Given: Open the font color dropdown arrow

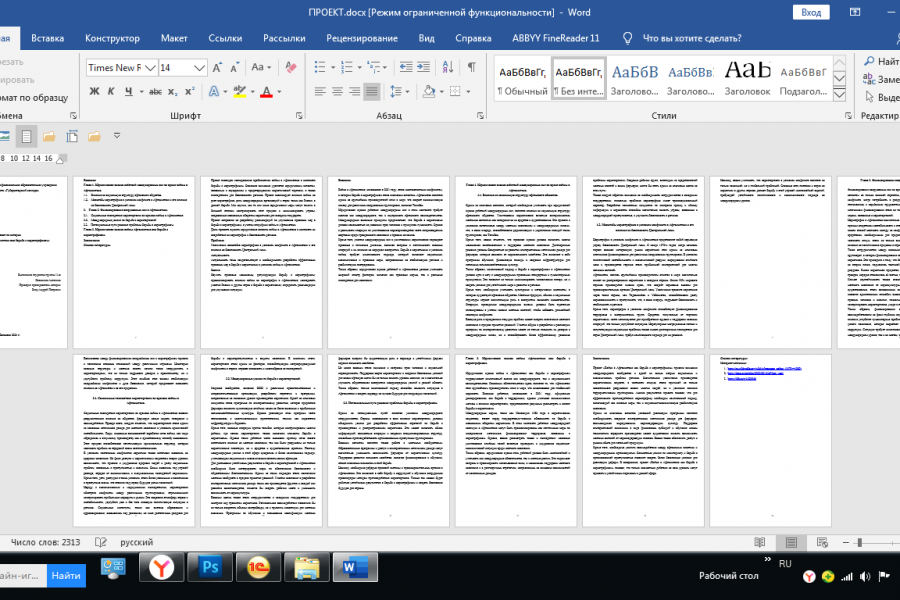Looking at the screenshot, I should click(x=280, y=91).
